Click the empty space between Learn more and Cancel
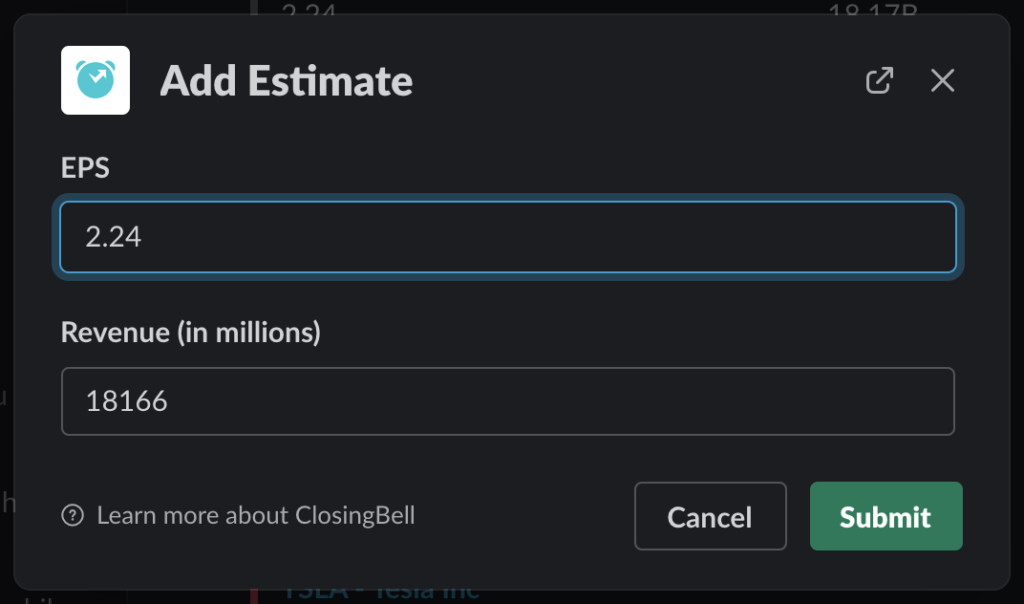 click(524, 516)
